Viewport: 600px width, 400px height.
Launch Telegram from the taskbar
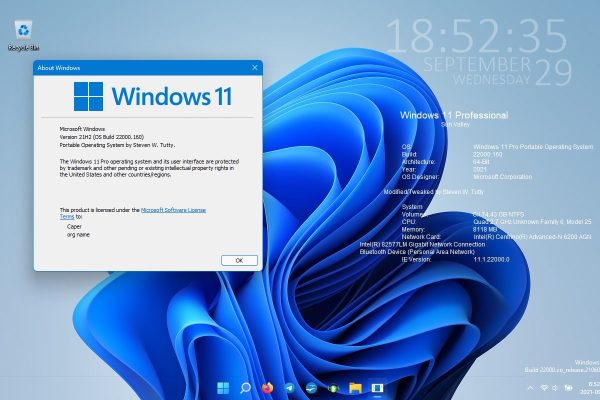coord(290,388)
